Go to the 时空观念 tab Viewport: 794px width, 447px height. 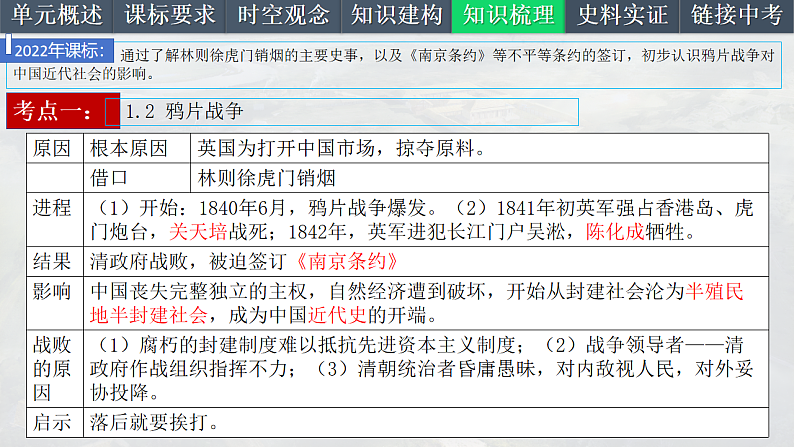(x=283, y=16)
